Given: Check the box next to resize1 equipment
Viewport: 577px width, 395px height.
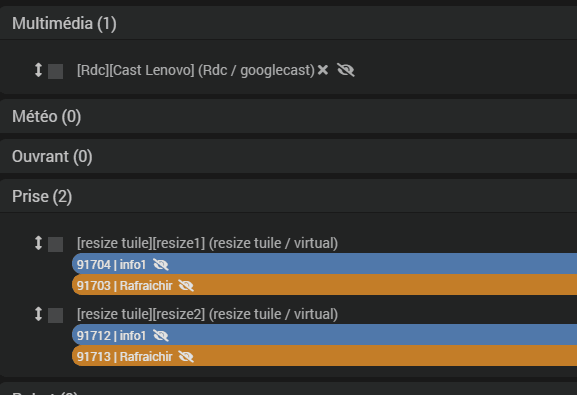Looking at the screenshot, I should click(x=56, y=244).
